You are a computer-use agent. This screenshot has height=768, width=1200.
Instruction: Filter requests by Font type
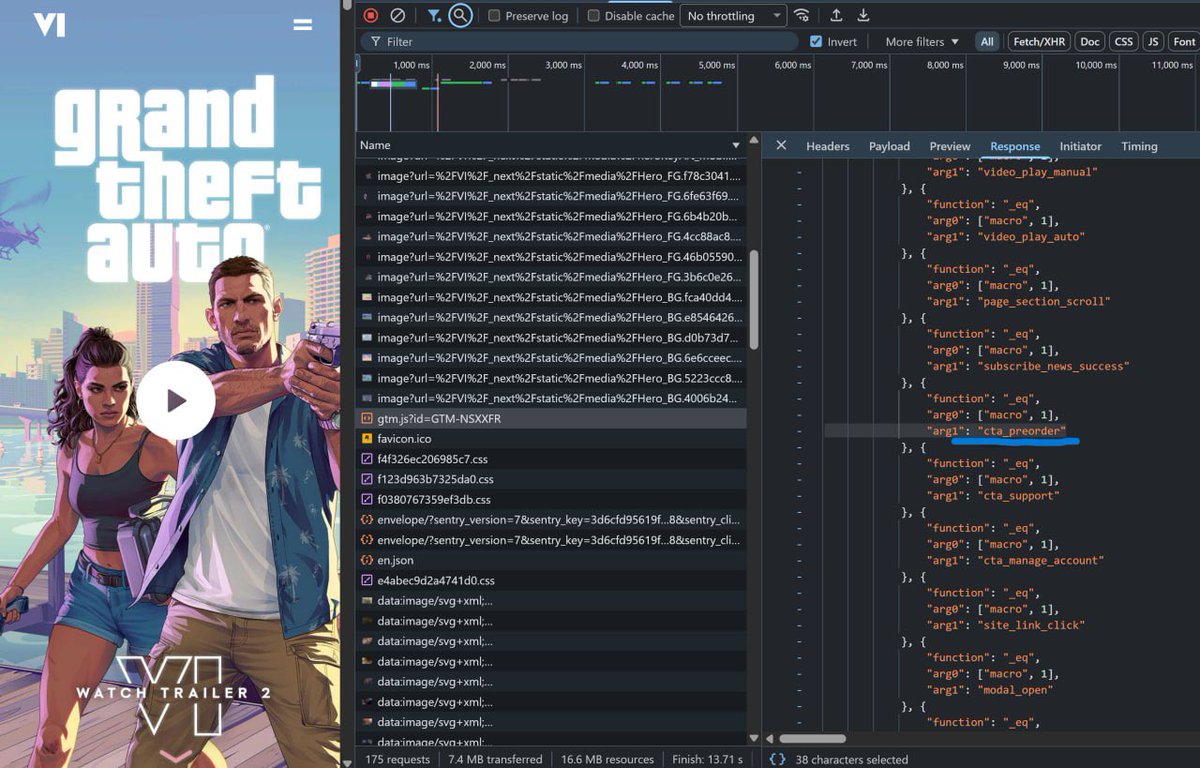[x=1184, y=42]
